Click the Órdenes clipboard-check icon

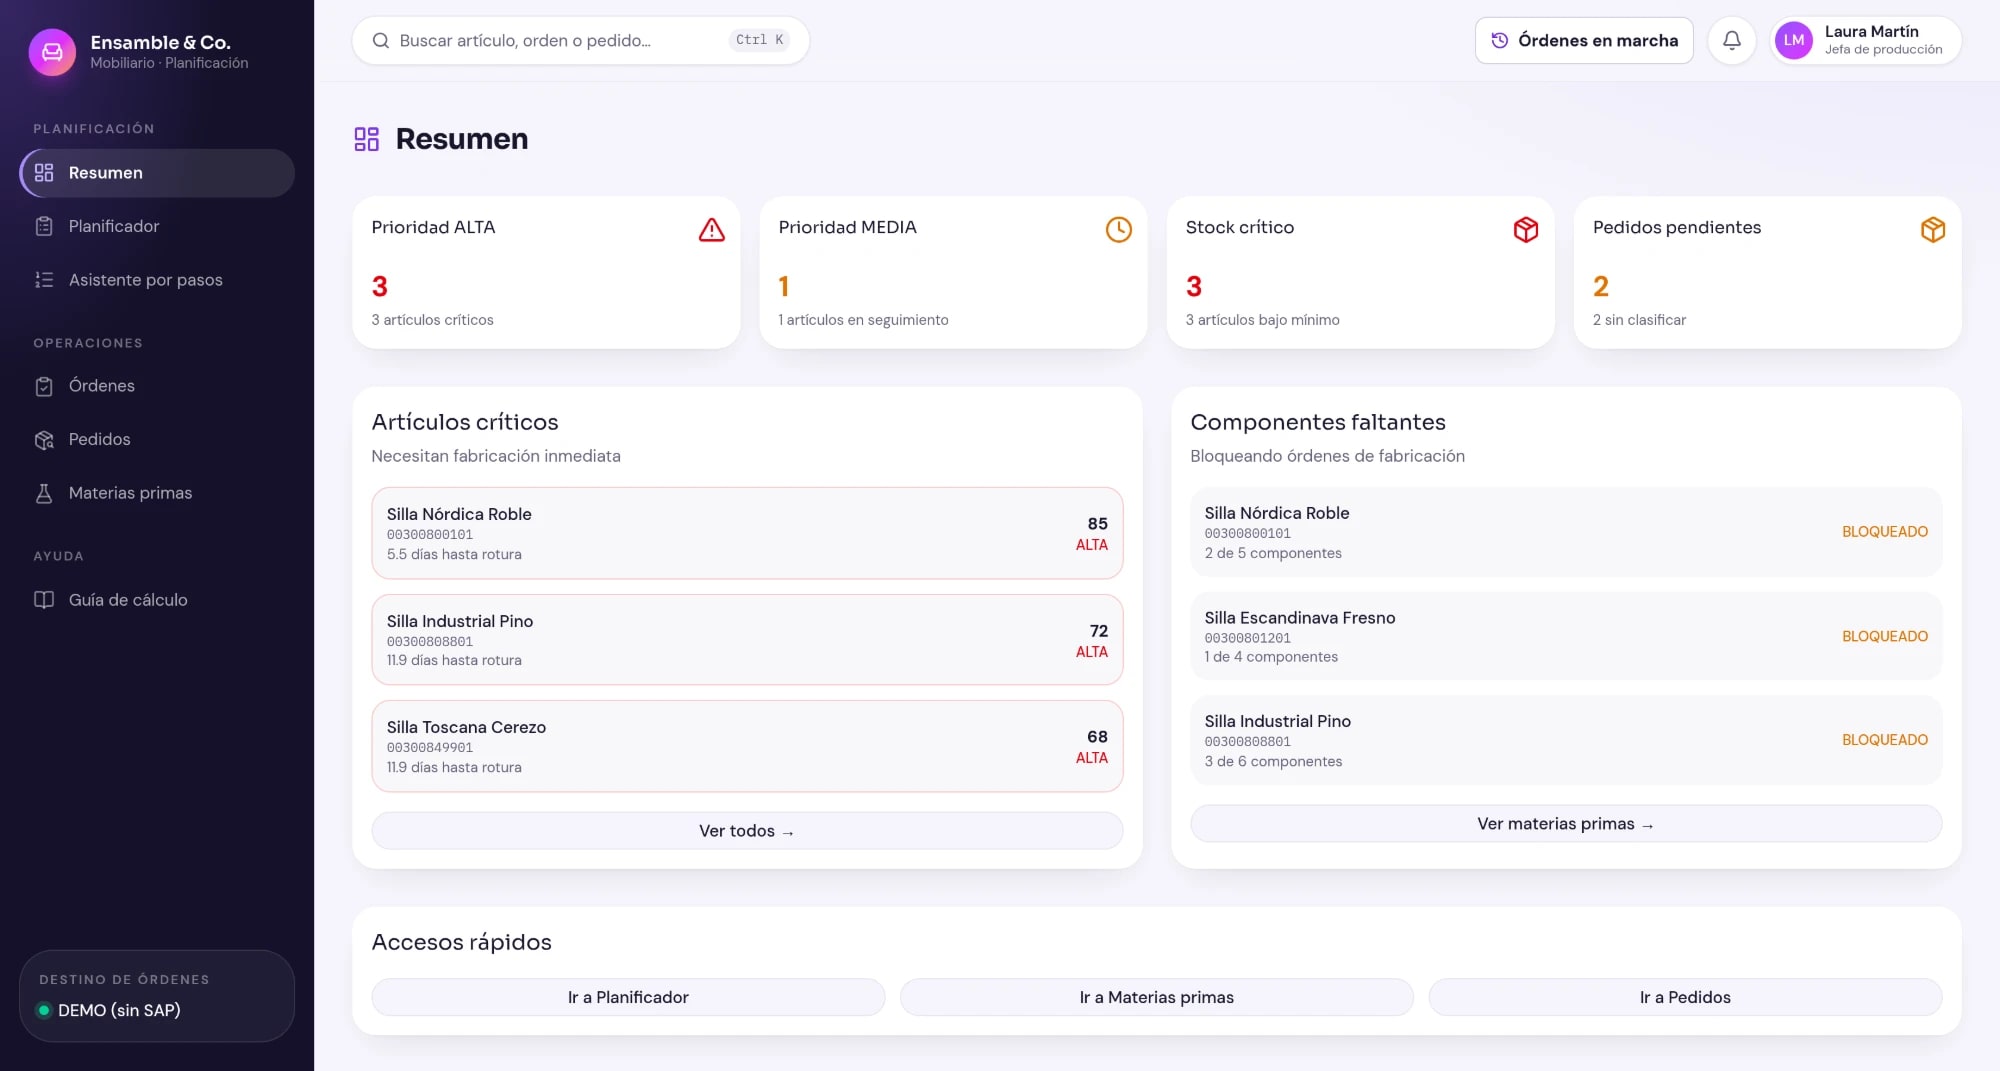pos(44,386)
